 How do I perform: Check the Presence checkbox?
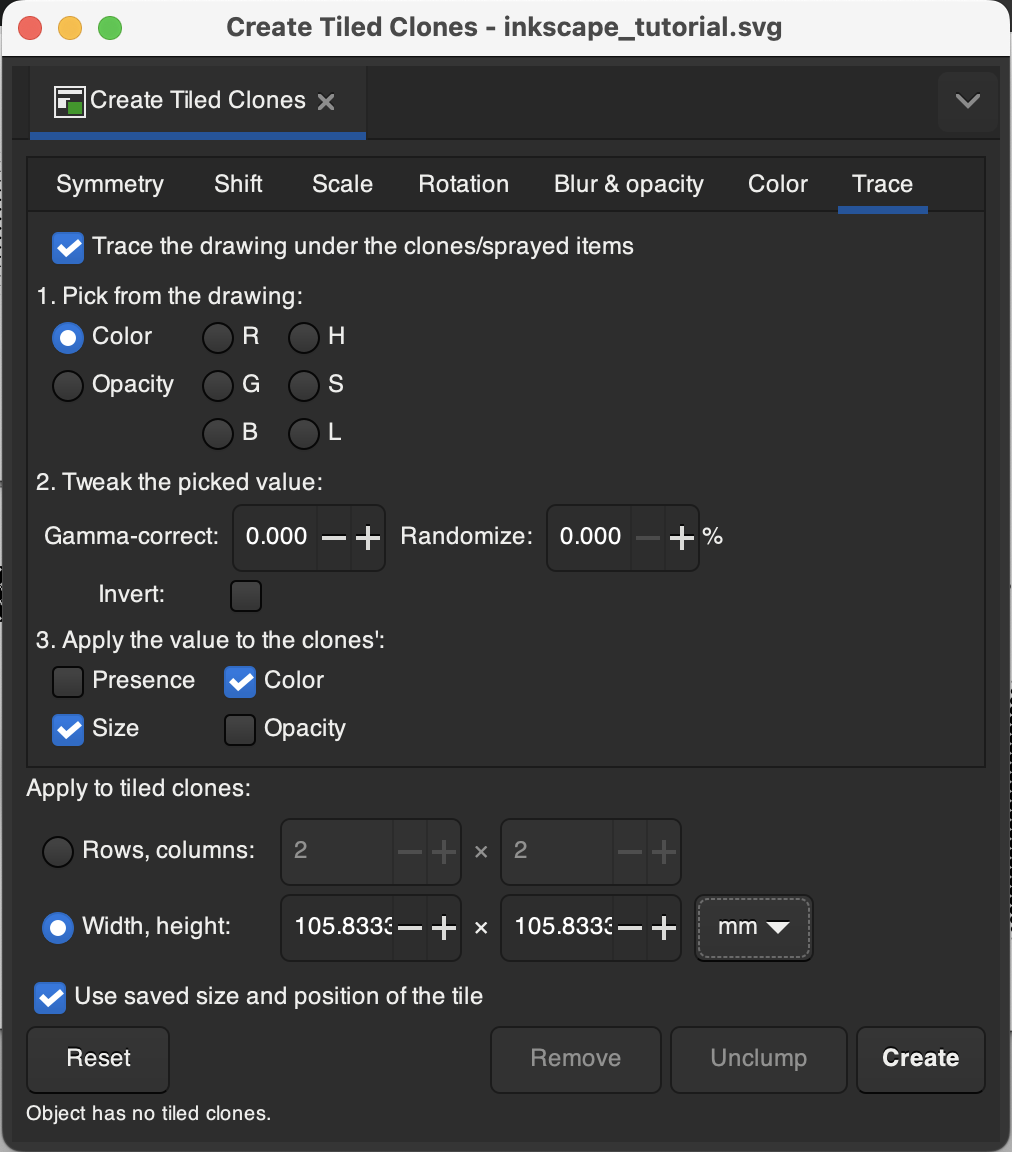(x=67, y=681)
